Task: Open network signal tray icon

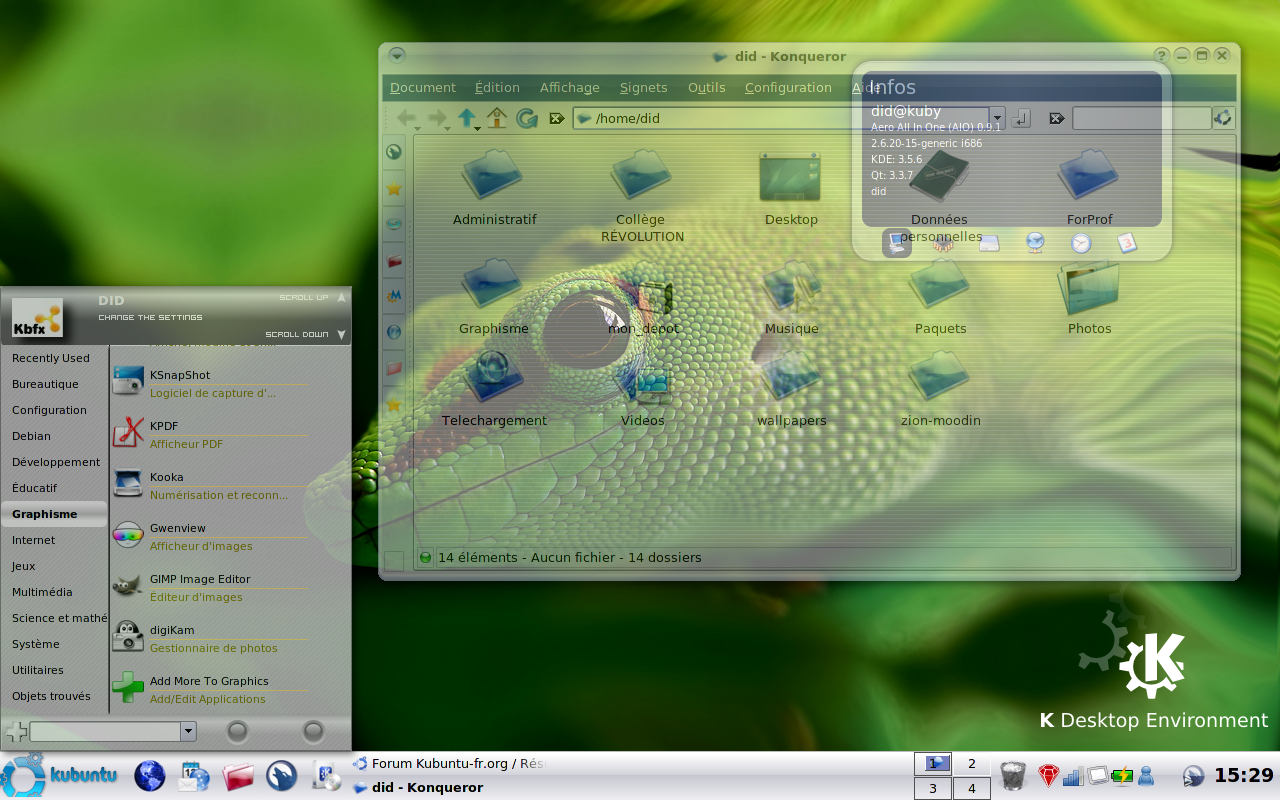Action: tap(1073, 776)
